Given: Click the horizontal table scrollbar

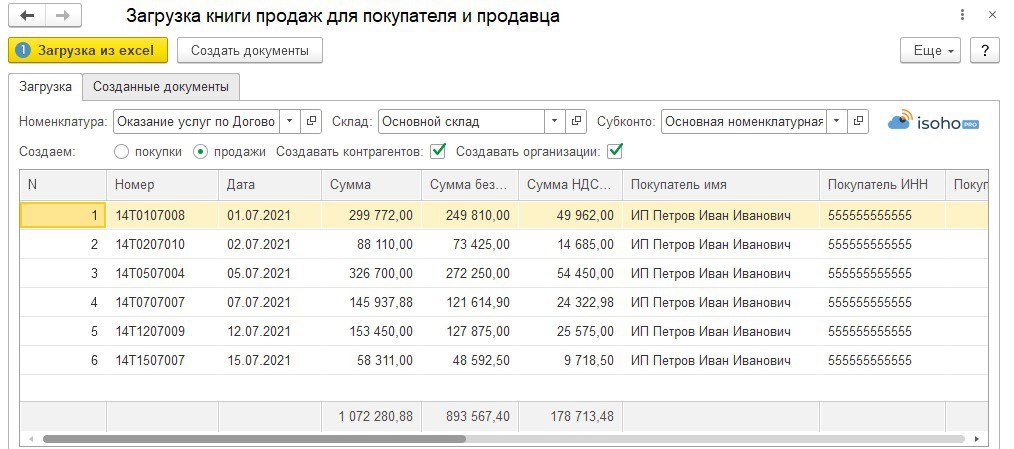Looking at the screenshot, I should click(250, 438).
